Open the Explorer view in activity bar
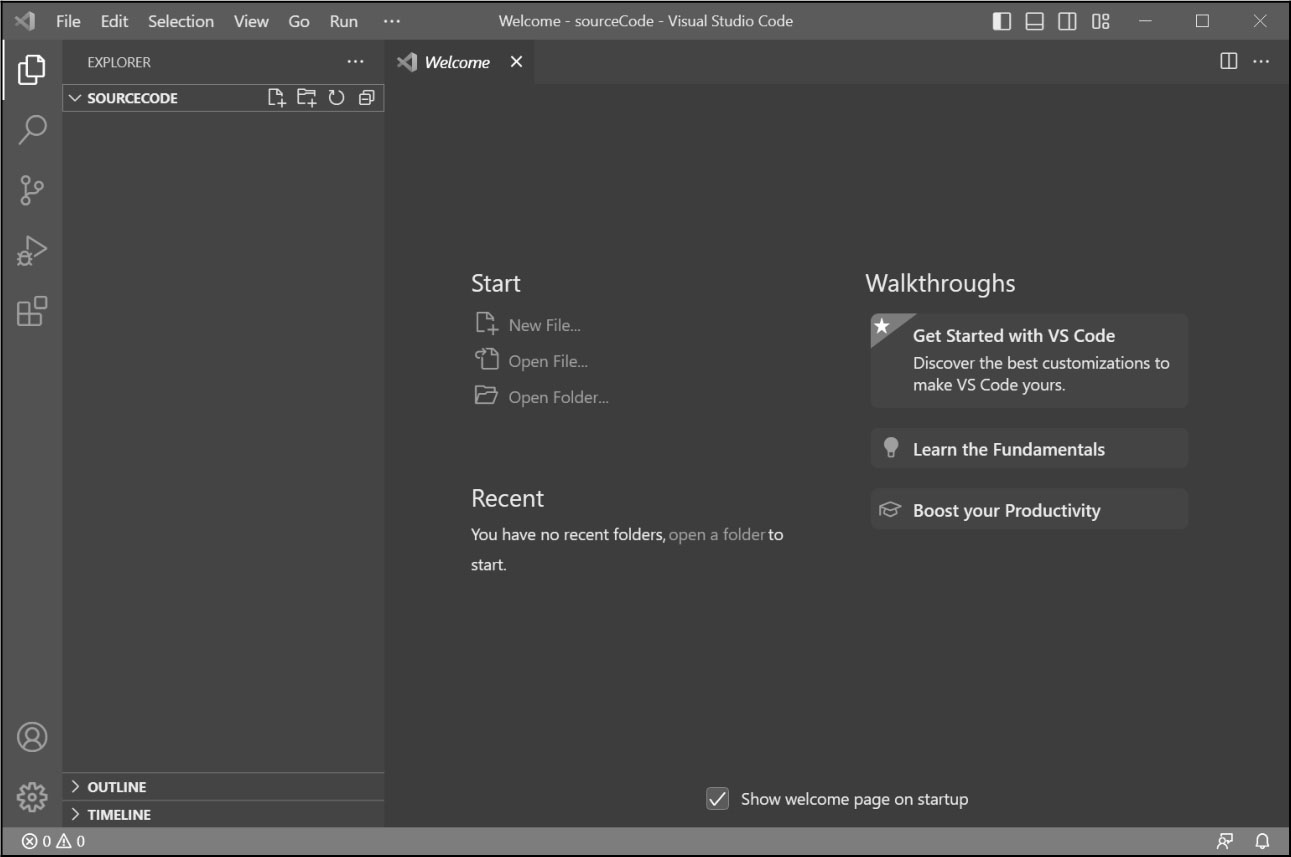 32,70
